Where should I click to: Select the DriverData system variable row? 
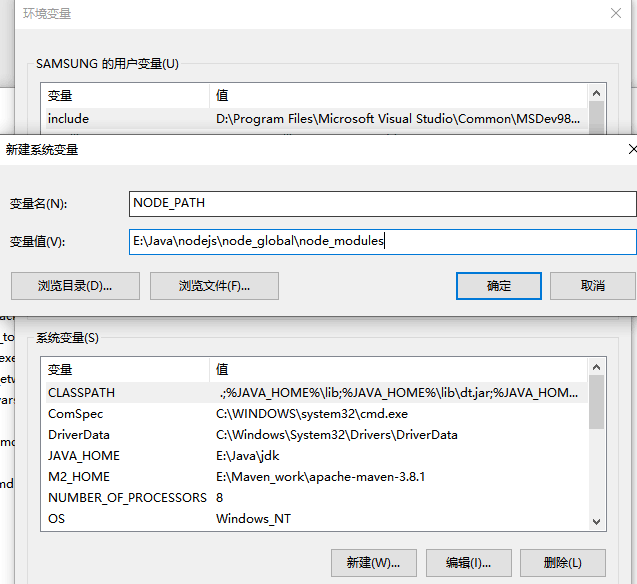(316, 435)
